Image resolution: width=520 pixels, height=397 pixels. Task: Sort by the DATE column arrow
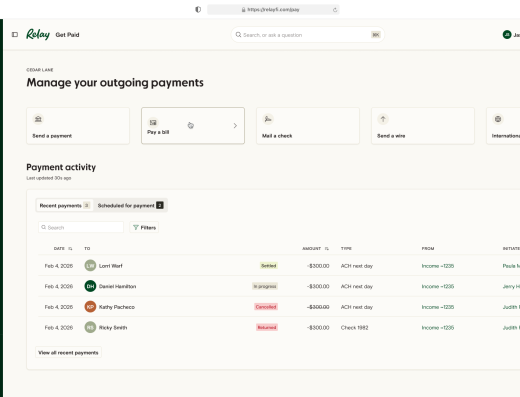pos(70,249)
